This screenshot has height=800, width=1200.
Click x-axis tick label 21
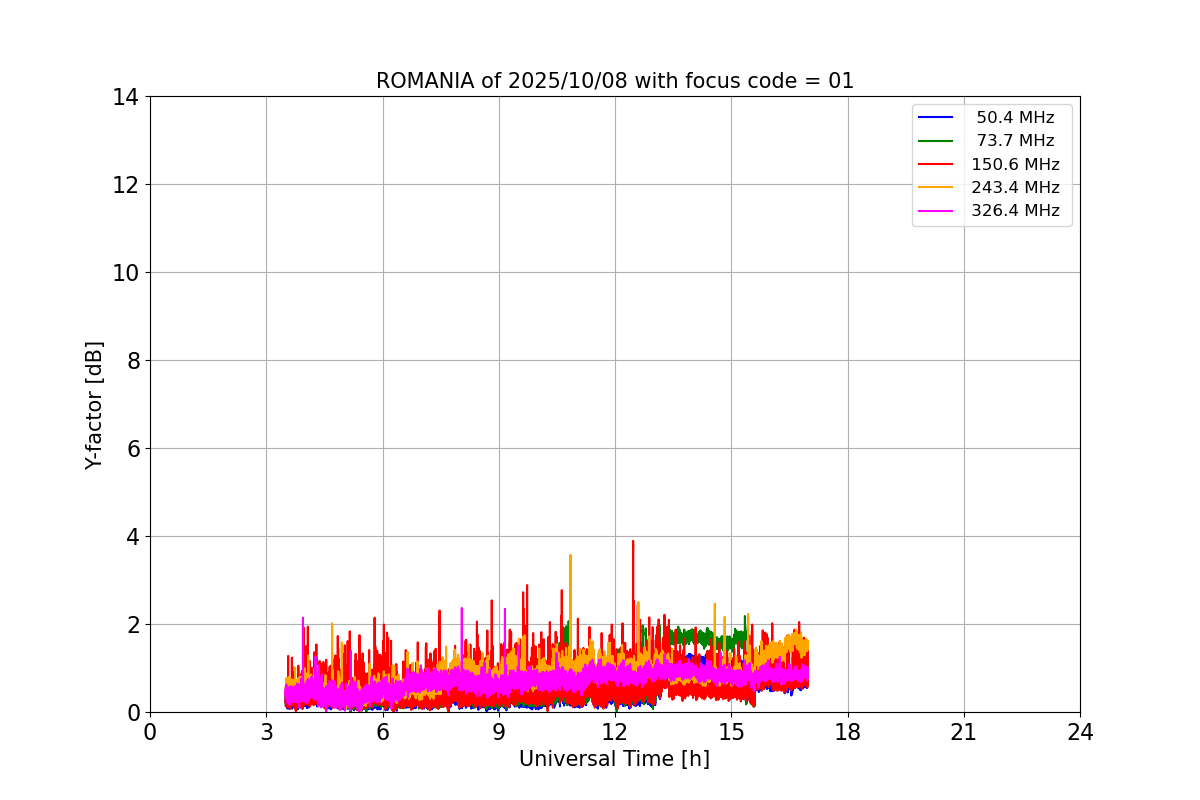point(964,732)
